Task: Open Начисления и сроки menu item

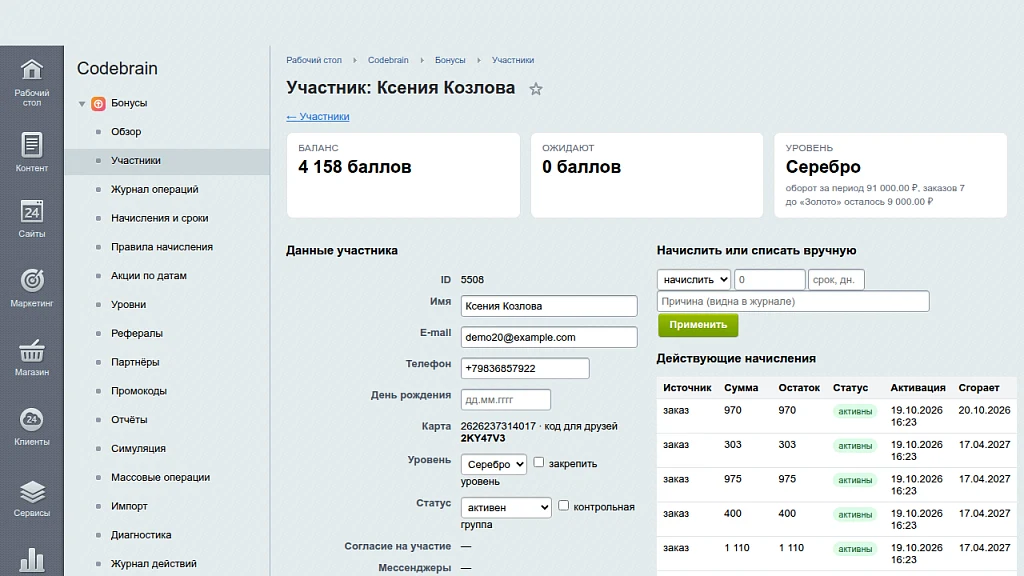Action: pyautogui.click(x=159, y=218)
